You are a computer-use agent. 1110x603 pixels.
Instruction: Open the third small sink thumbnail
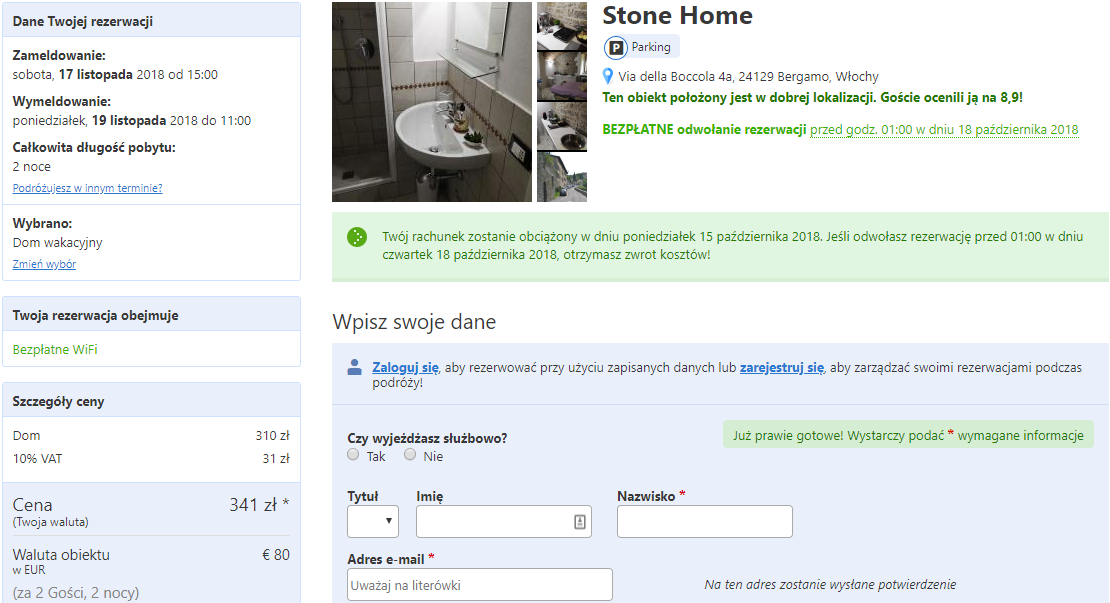tap(562, 127)
